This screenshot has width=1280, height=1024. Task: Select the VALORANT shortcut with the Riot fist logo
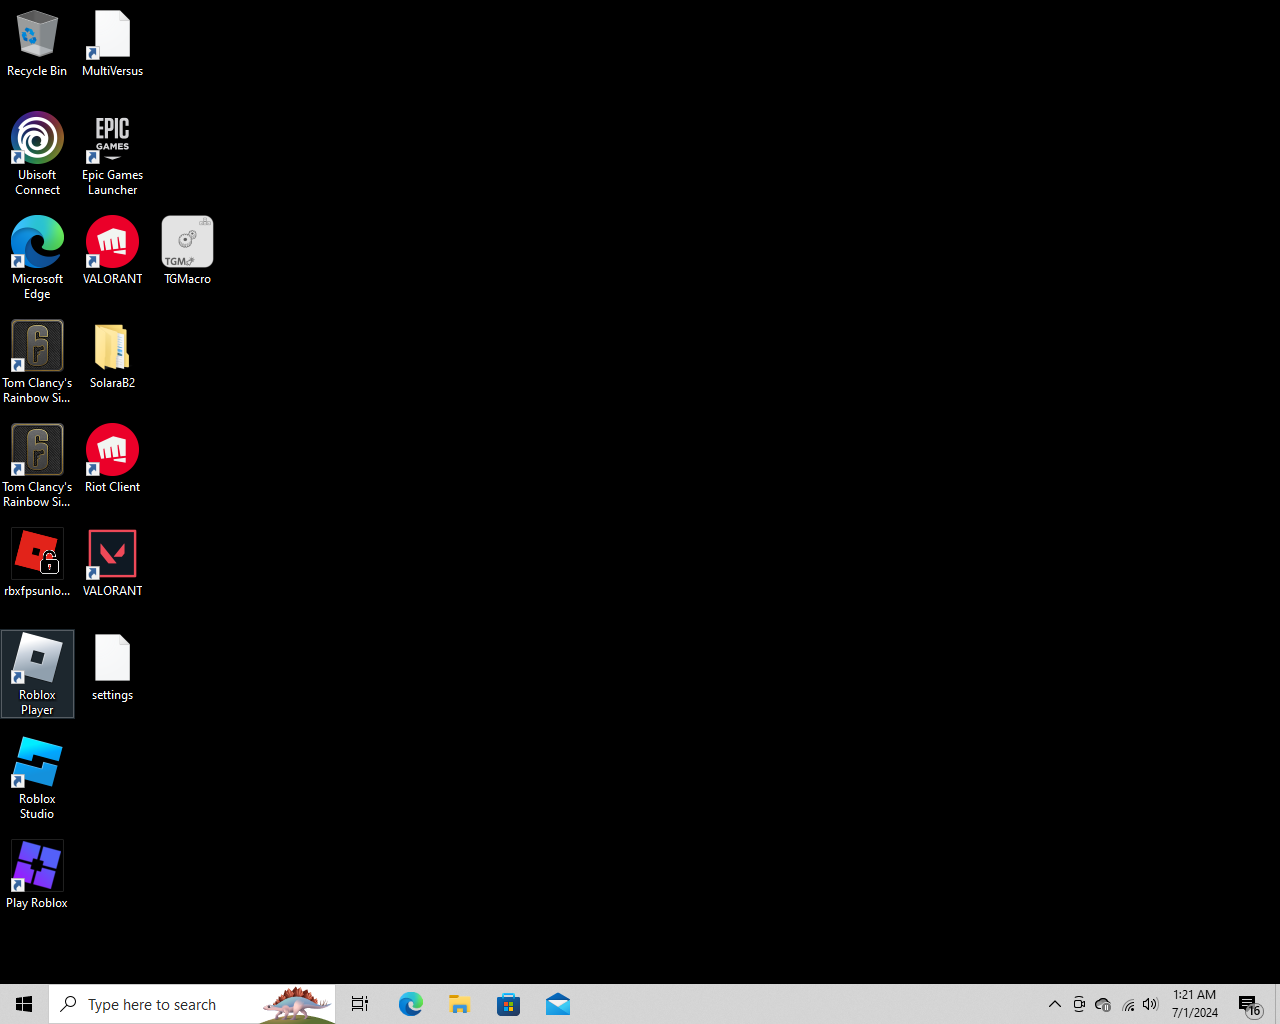pos(112,251)
